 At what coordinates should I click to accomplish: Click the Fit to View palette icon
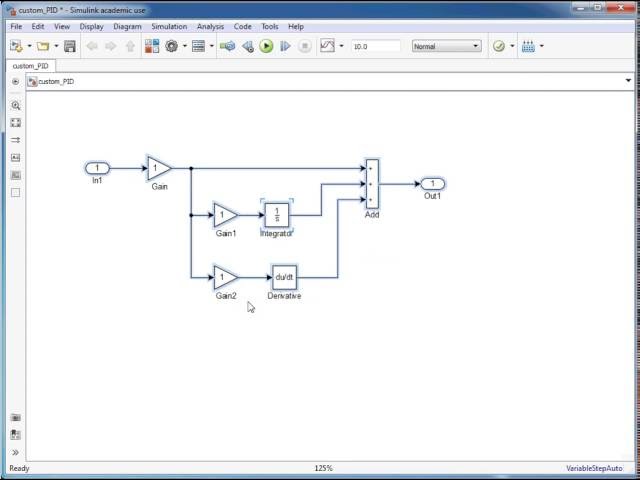tap(16, 123)
